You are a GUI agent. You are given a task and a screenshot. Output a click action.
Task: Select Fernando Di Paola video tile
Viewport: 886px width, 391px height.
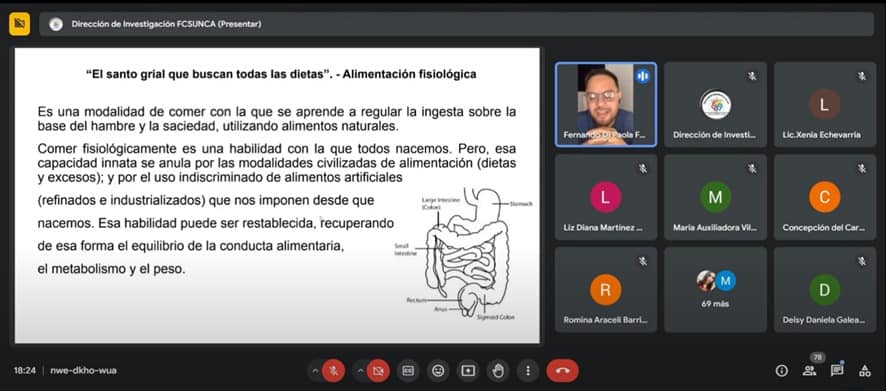click(x=606, y=105)
